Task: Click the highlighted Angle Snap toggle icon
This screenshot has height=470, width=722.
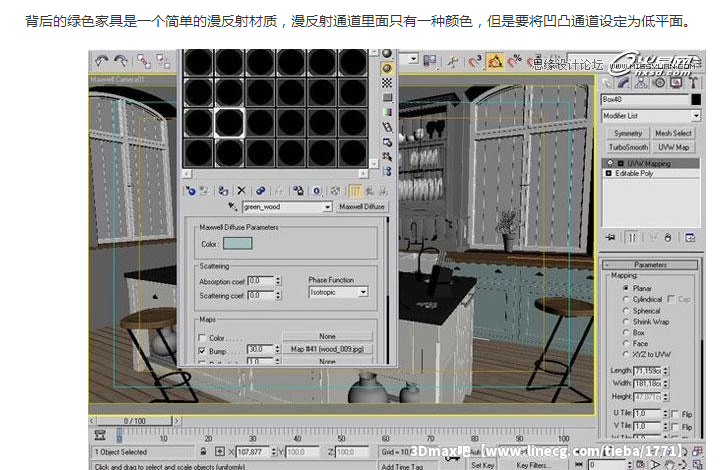Action: [x=494, y=62]
